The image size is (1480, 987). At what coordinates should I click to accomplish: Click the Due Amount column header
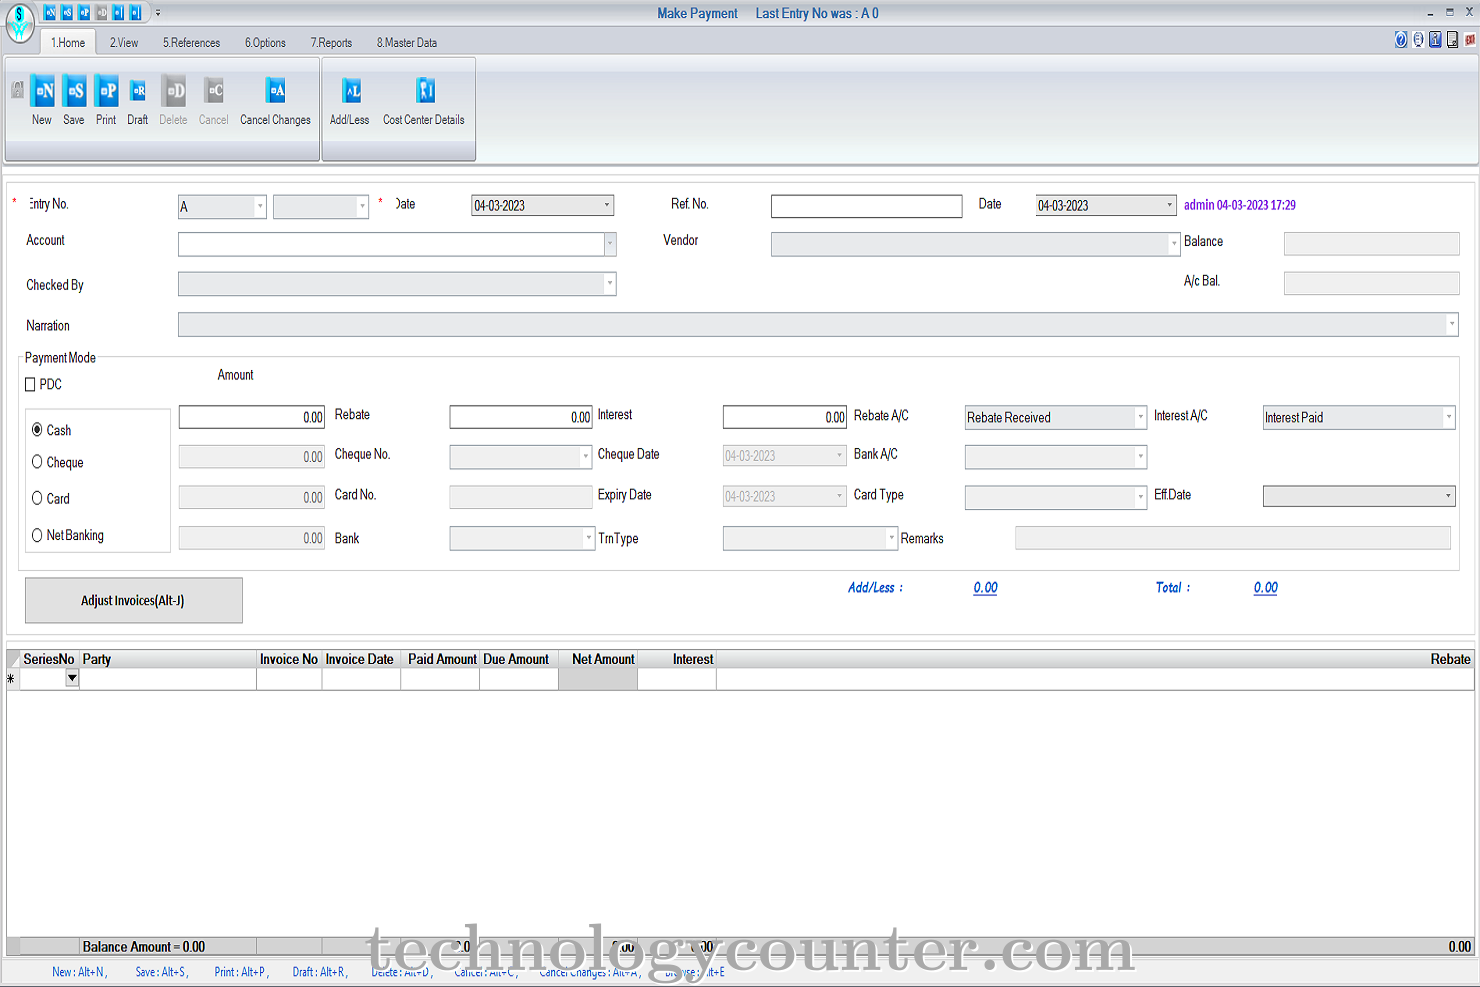coord(518,659)
